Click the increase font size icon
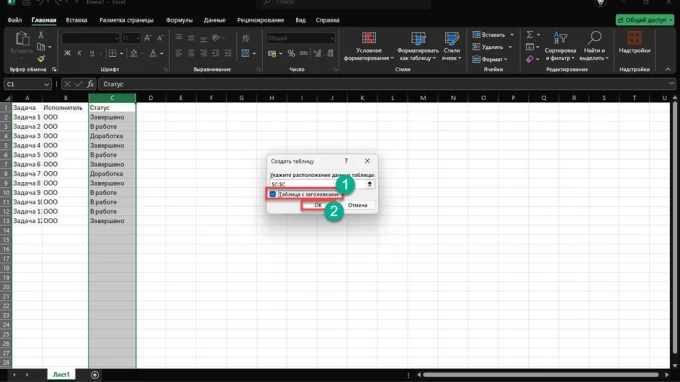680x382 pixels. pos(148,38)
